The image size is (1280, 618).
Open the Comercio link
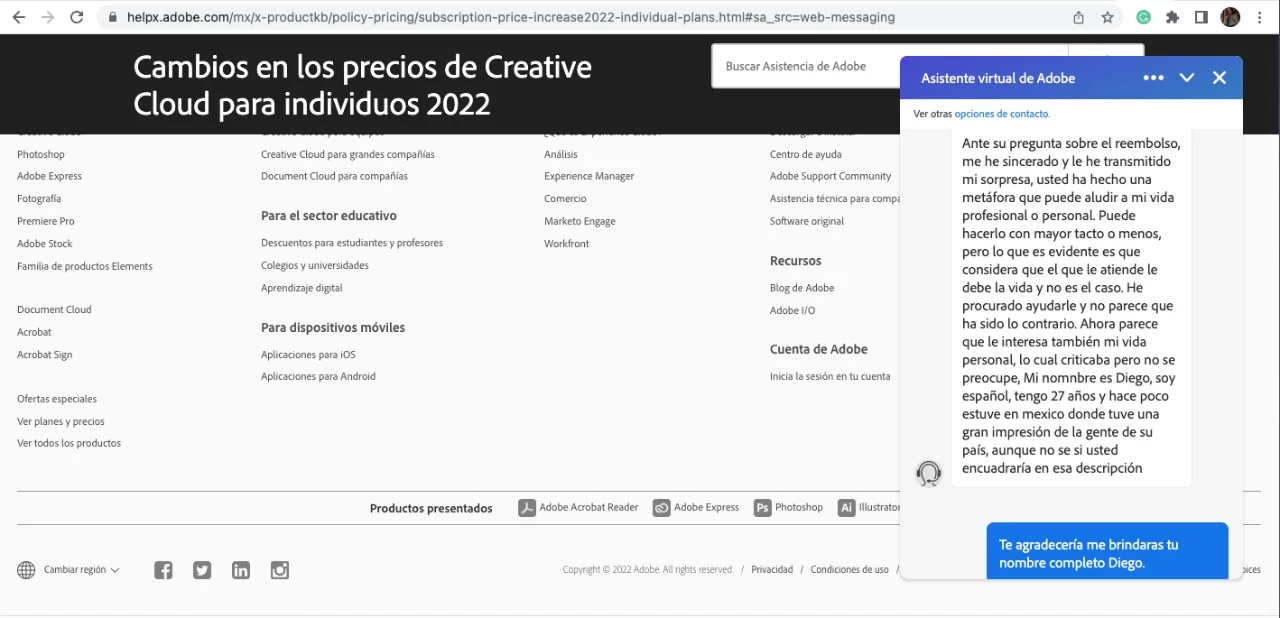coord(565,199)
